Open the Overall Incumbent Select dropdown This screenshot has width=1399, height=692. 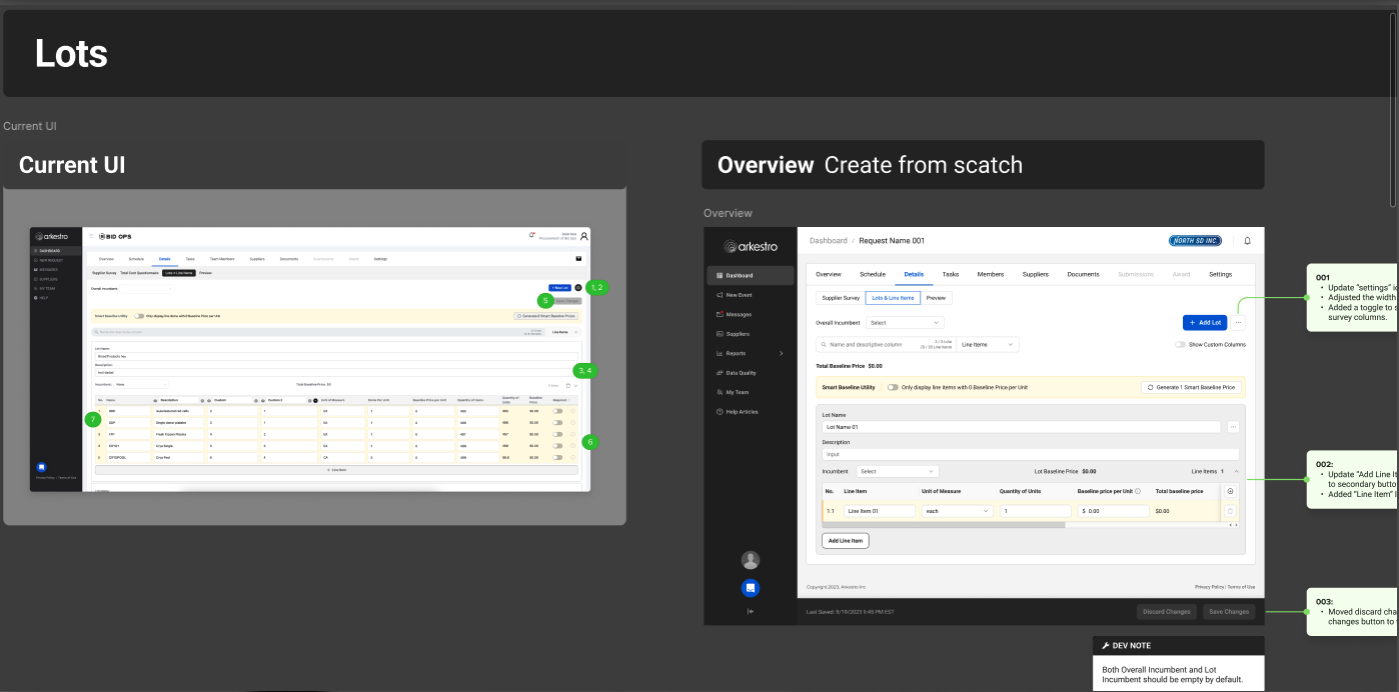point(905,322)
